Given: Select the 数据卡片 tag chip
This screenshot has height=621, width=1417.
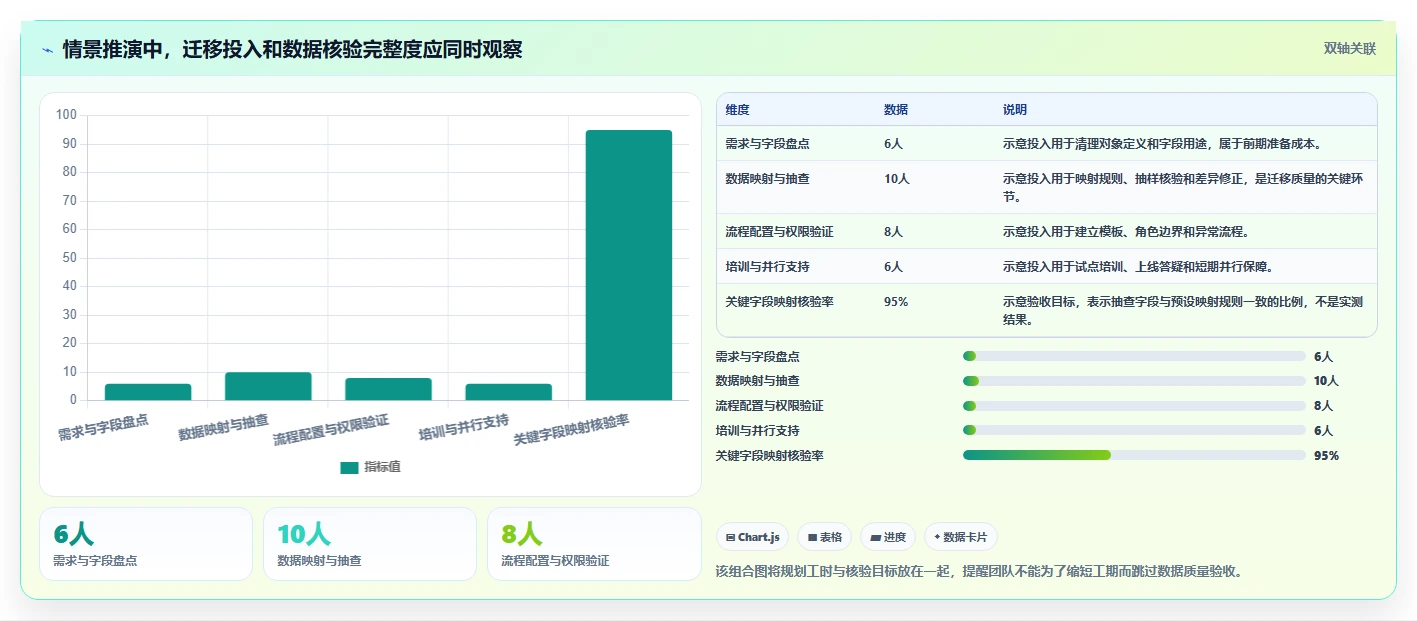Looking at the screenshot, I should click(x=960, y=537).
